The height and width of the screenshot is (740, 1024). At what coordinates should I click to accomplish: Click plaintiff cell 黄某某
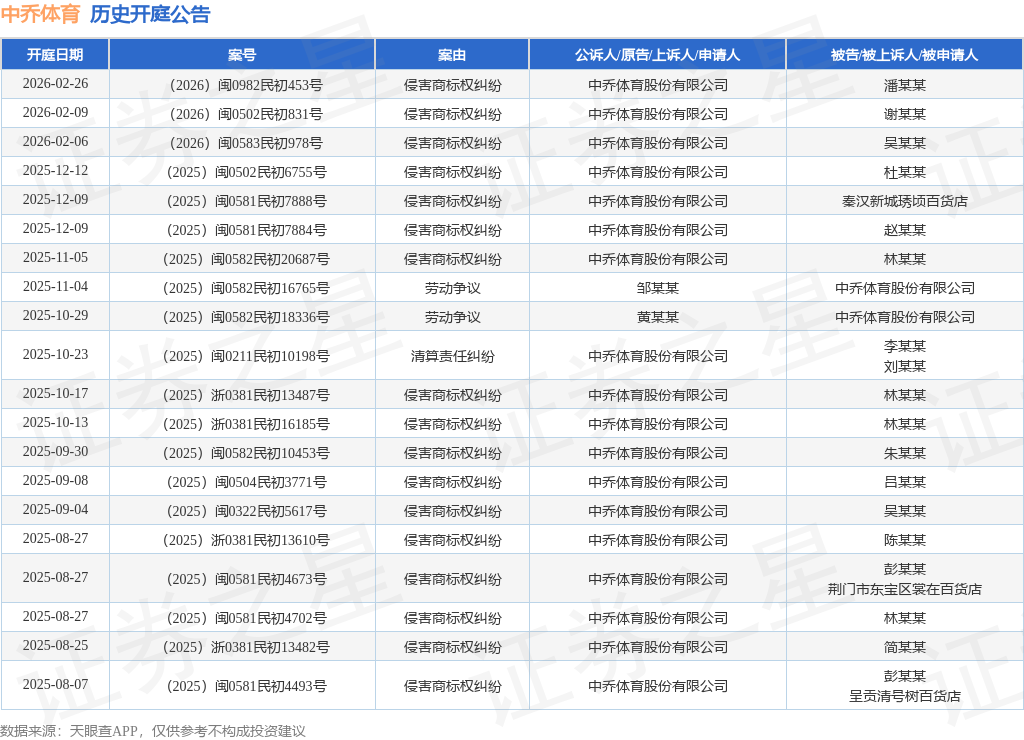657,317
